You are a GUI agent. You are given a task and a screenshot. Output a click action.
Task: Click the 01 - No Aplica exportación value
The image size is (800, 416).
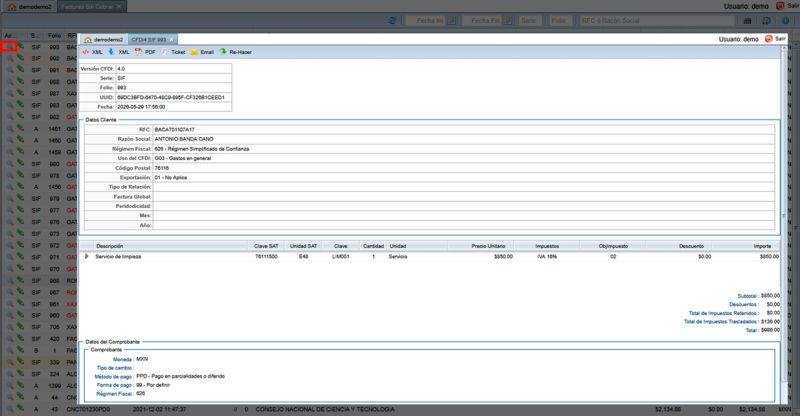point(170,177)
